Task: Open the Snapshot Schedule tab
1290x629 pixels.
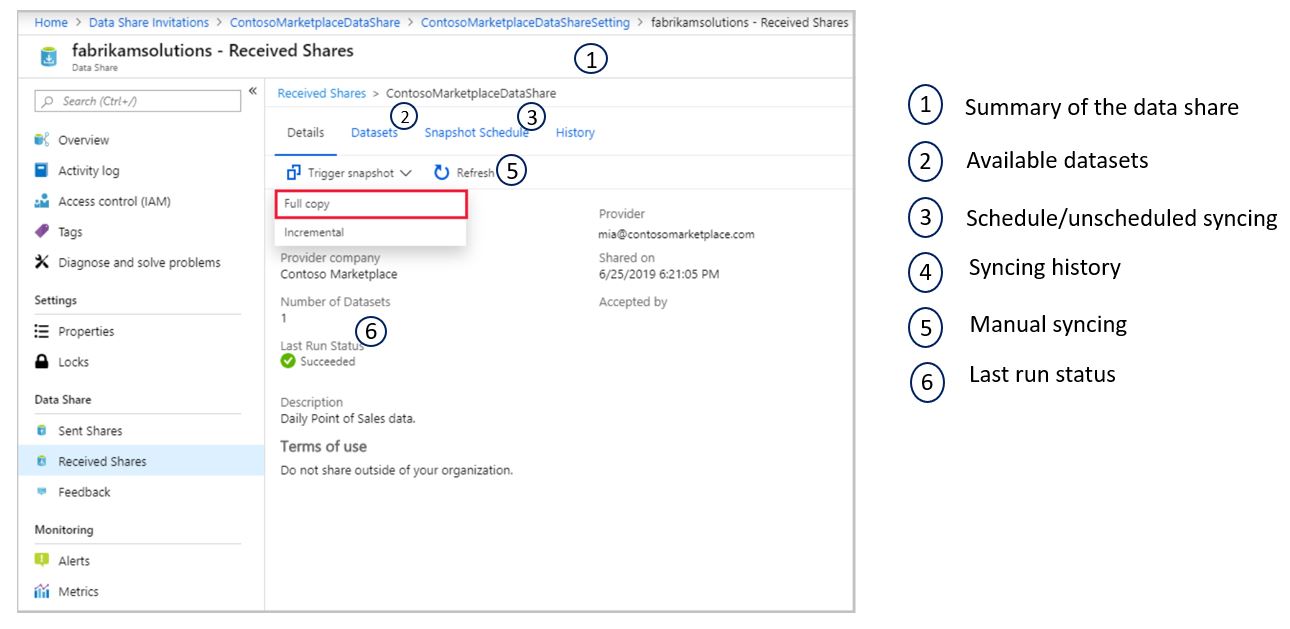Action: click(477, 131)
